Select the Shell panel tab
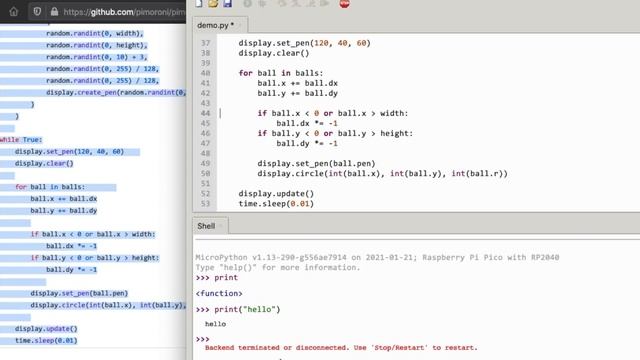640x360 pixels. pos(206,226)
